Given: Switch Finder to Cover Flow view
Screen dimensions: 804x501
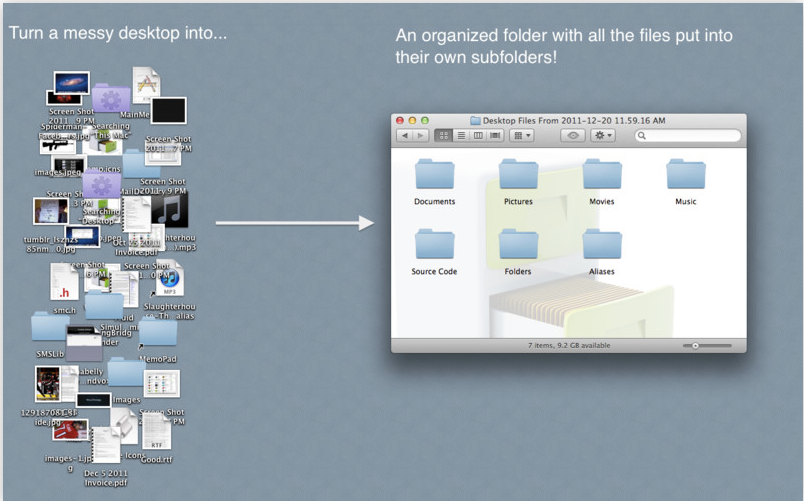Looking at the screenshot, I should 495,135.
